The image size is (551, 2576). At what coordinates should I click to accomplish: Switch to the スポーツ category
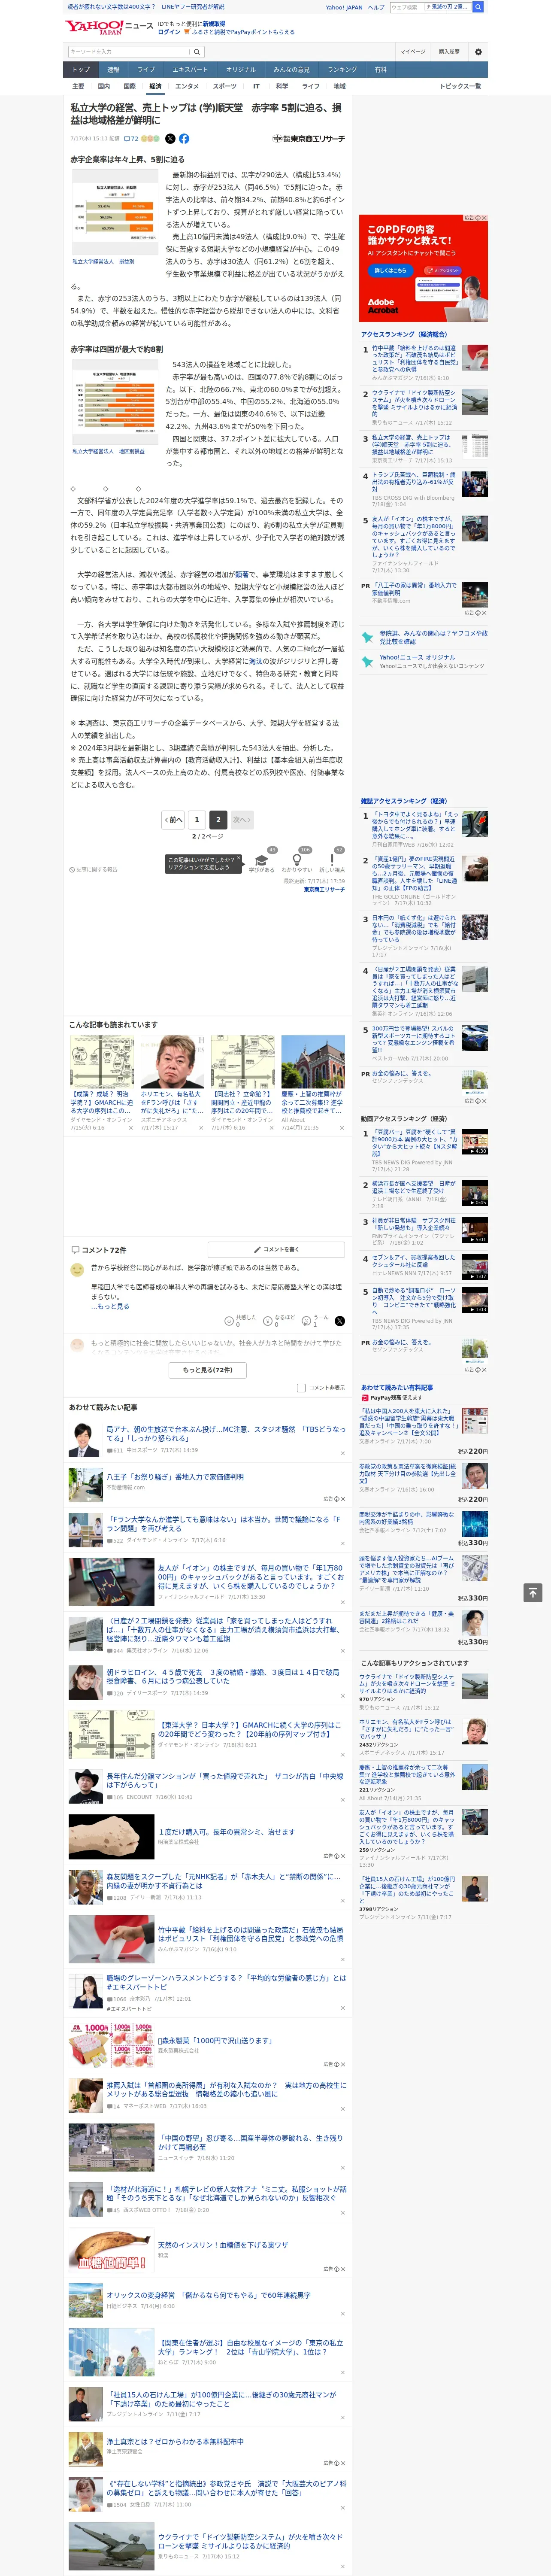[225, 87]
